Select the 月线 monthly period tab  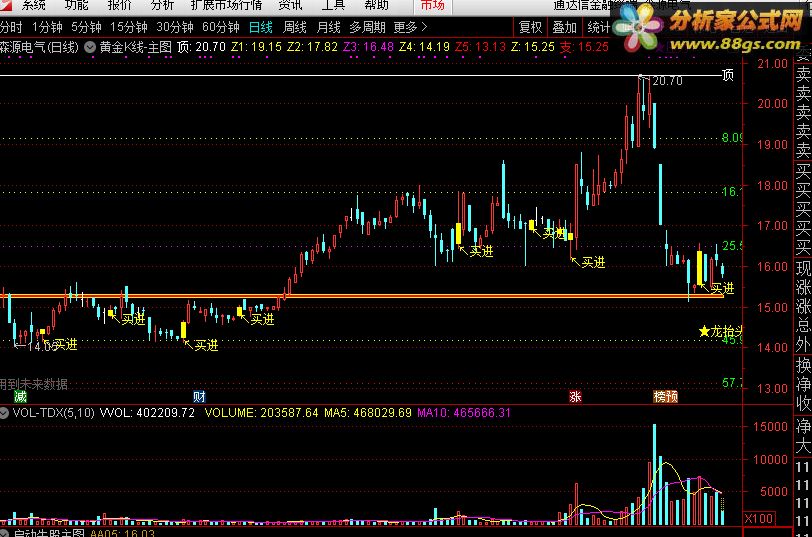329,27
